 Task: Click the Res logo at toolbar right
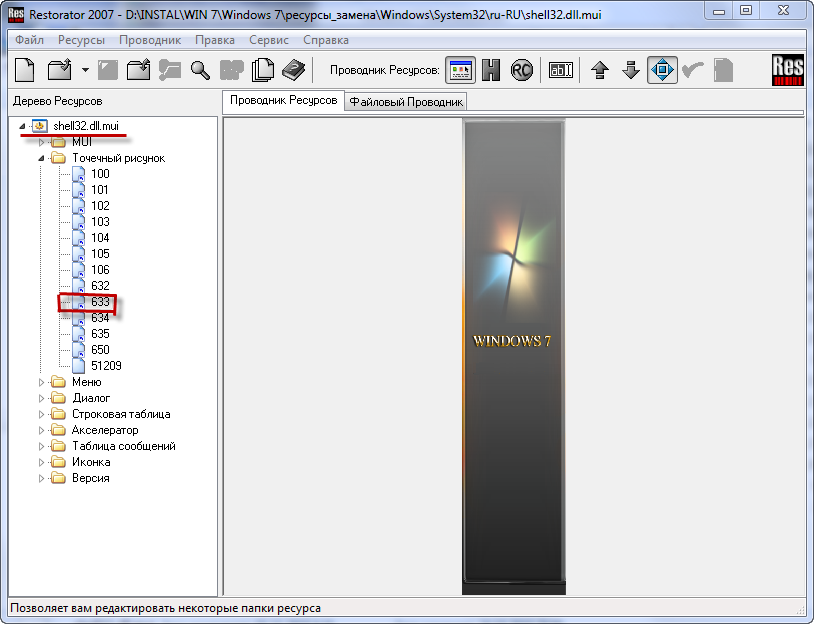(788, 70)
